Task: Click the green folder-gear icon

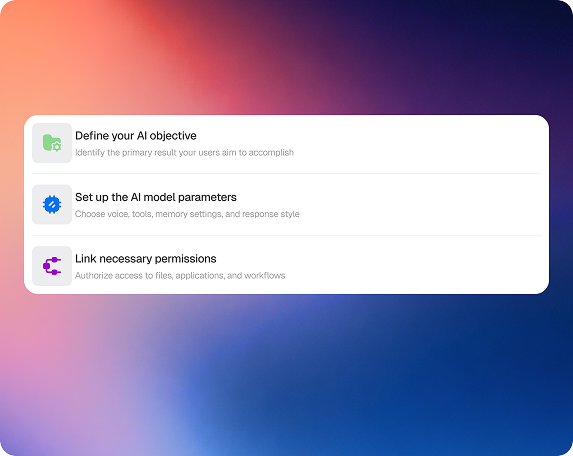Action: 52,143
